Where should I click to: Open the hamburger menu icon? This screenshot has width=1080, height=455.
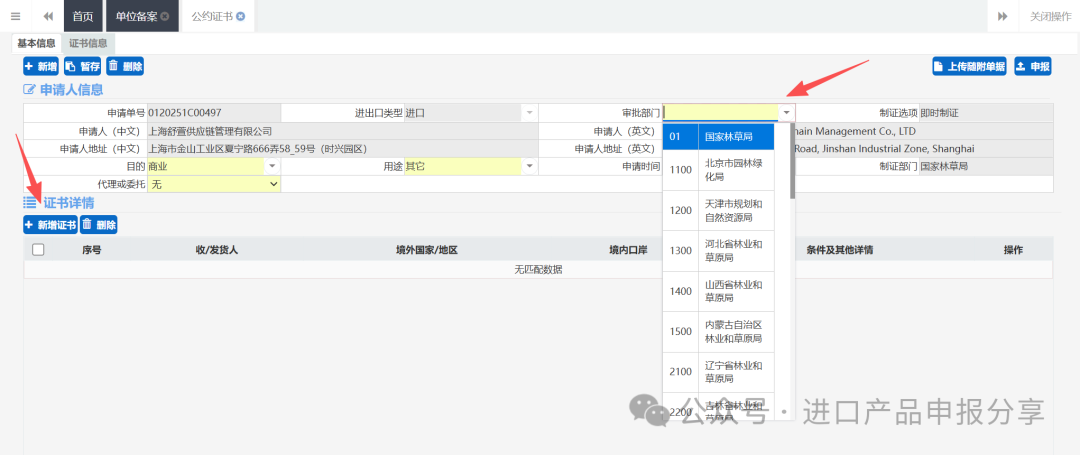pyautogui.click(x=15, y=16)
